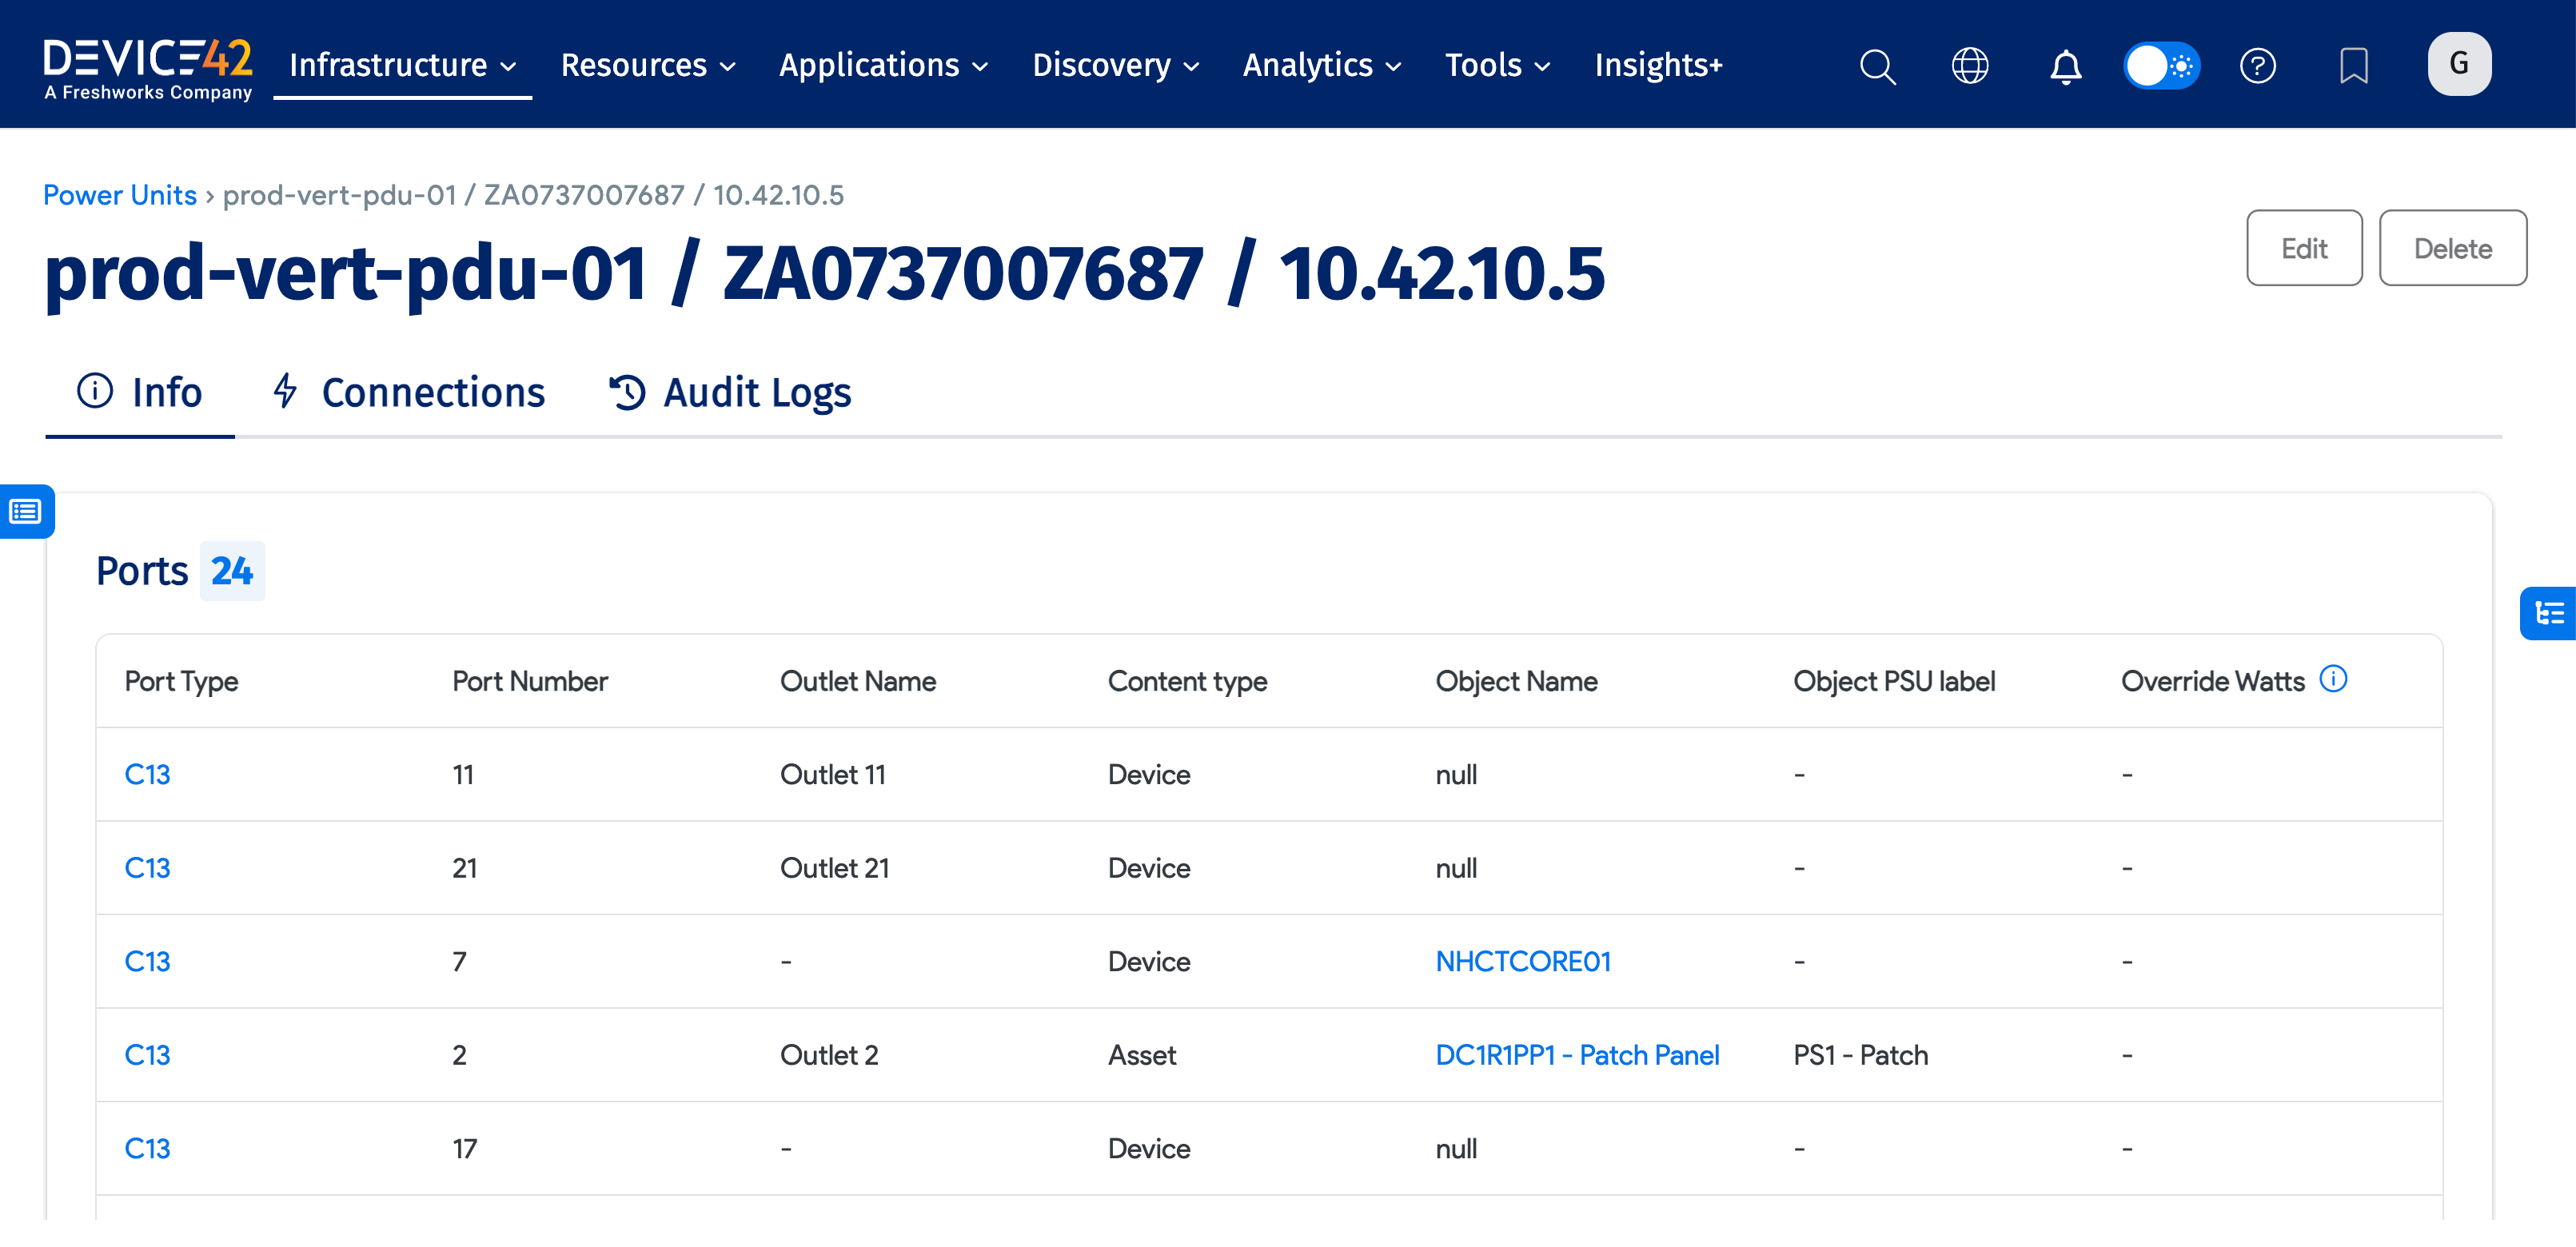Viewport: 2576px width, 1247px height.
Task: Click the help question mark icon
Action: coord(2257,66)
